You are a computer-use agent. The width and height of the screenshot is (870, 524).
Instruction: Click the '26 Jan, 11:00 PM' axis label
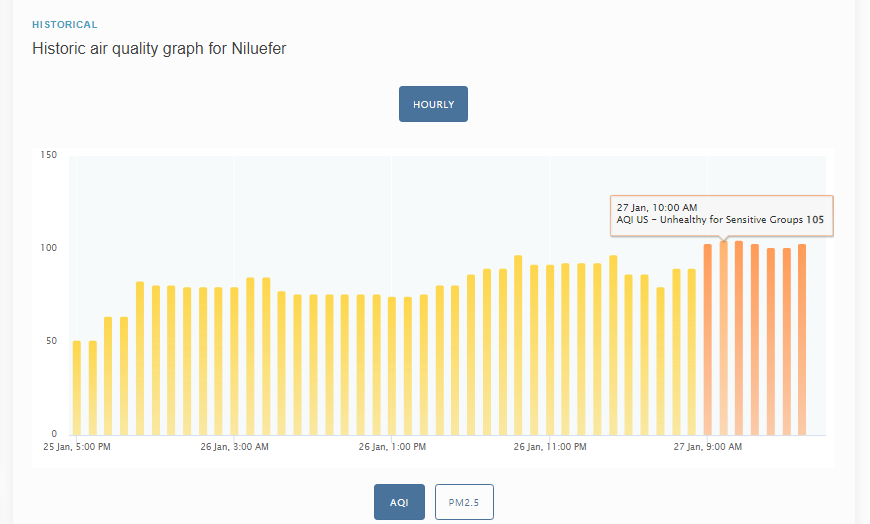tap(550, 447)
